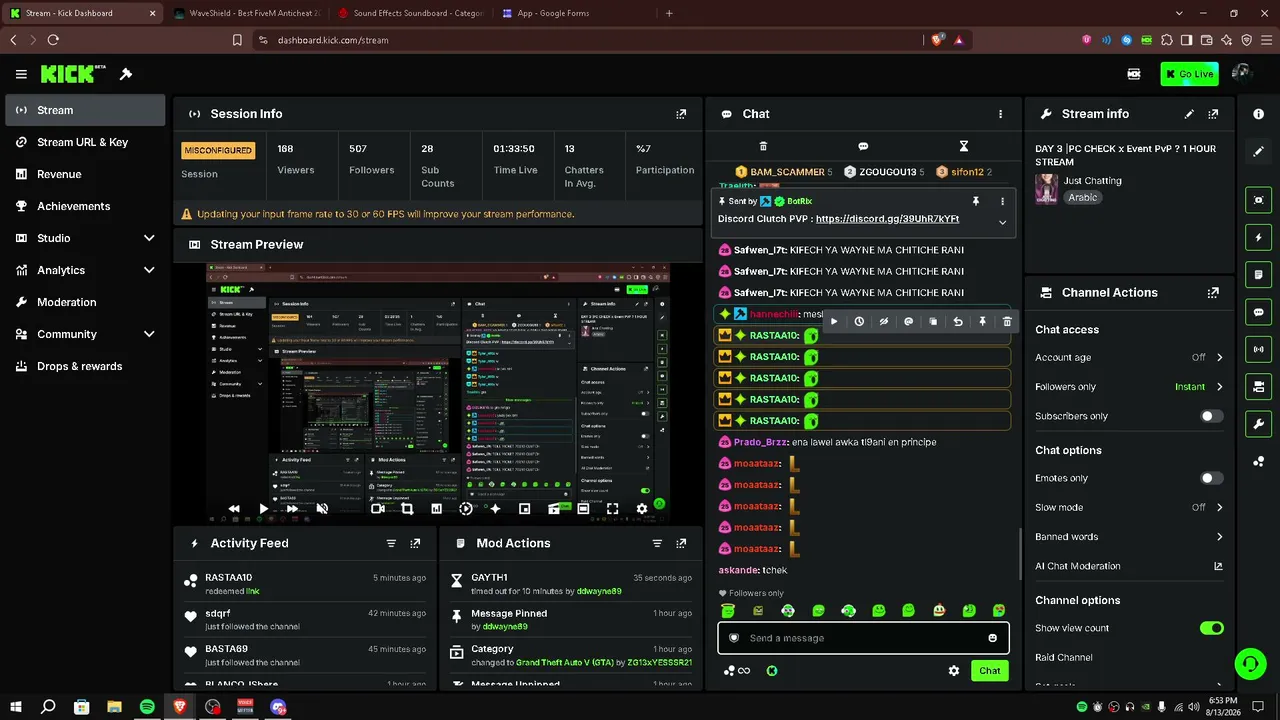Image resolution: width=1280 pixels, height=720 pixels.
Task: Pop out the Stream info panel
Action: pyautogui.click(x=1213, y=114)
